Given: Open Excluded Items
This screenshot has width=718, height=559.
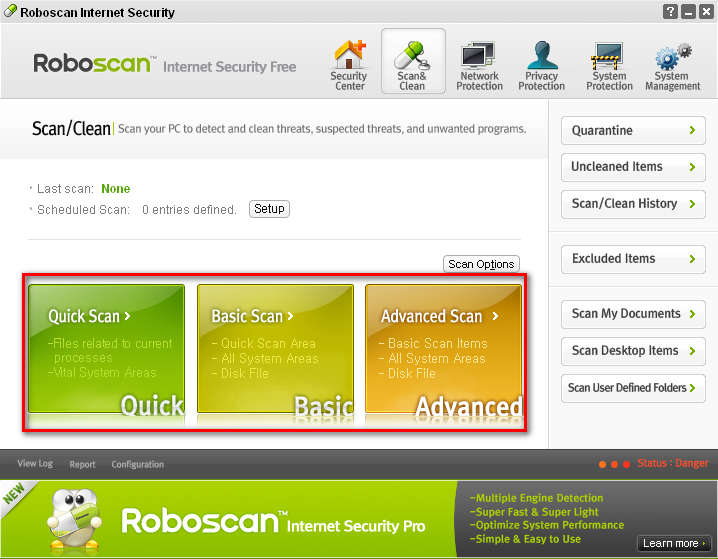Looking at the screenshot, I should 633,259.
